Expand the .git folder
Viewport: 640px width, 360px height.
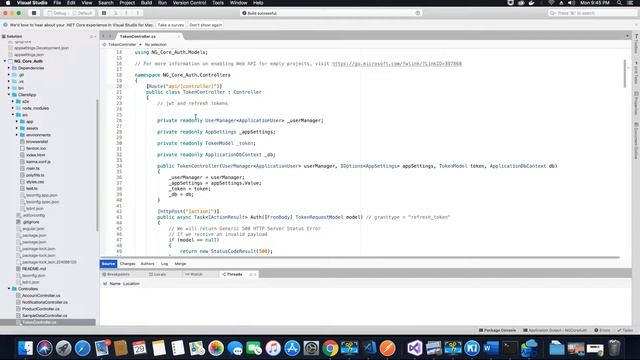click(9, 75)
